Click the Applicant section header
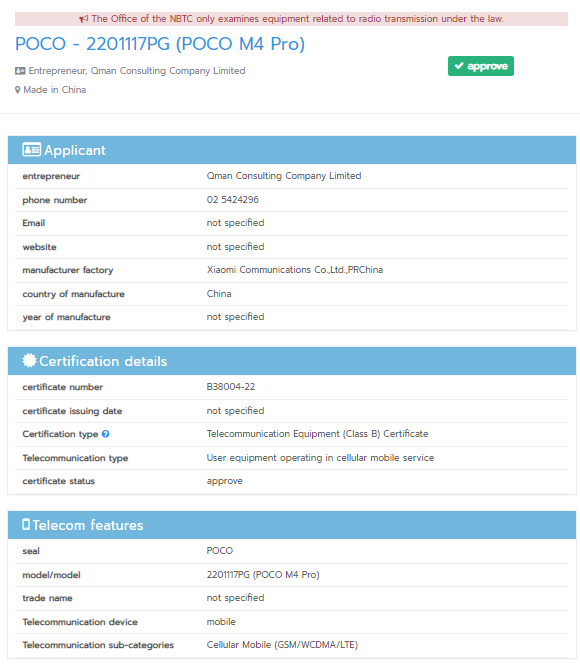Viewport: 580px width, 668px height. [x=292, y=150]
